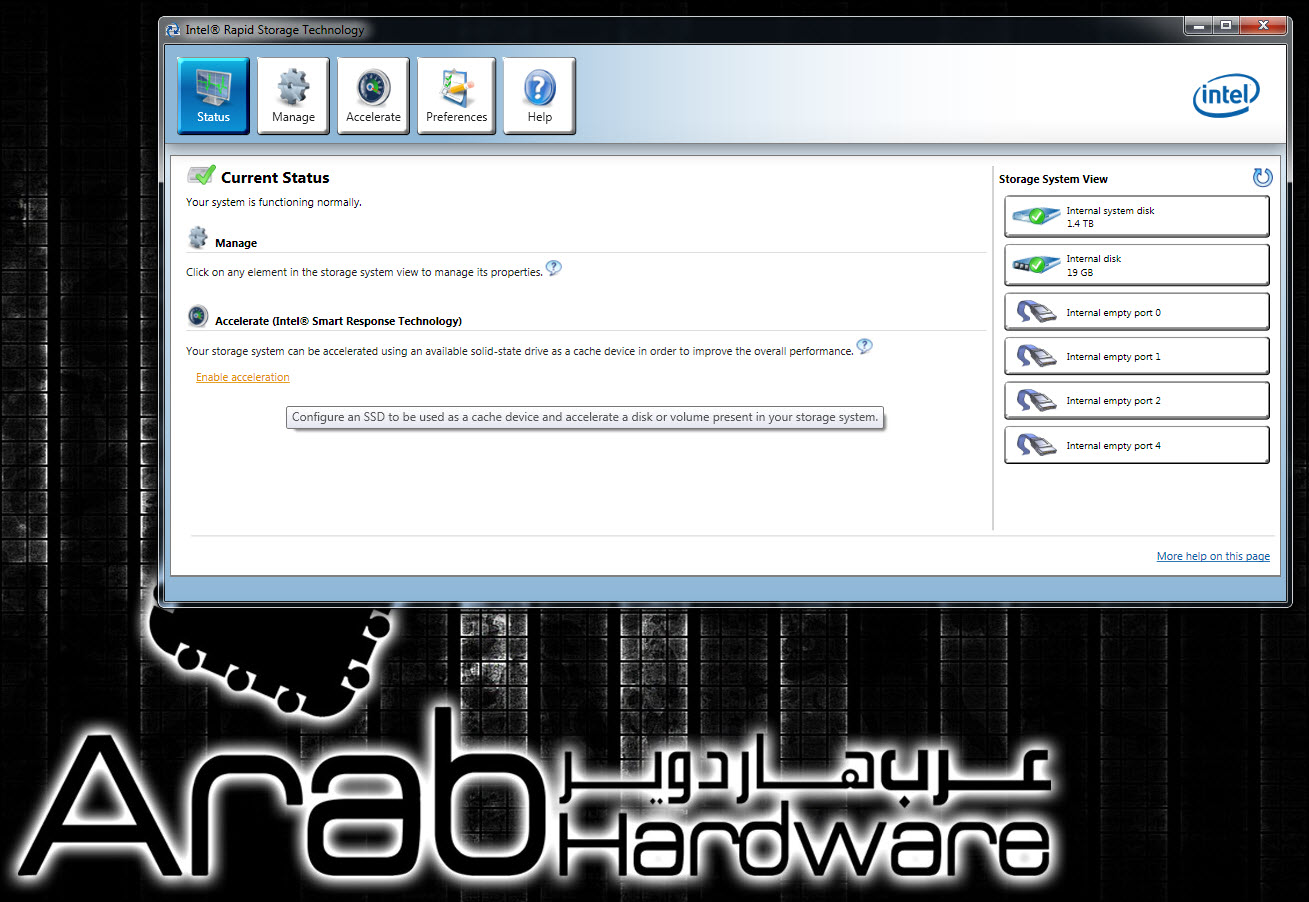Open the Help tab

point(539,95)
